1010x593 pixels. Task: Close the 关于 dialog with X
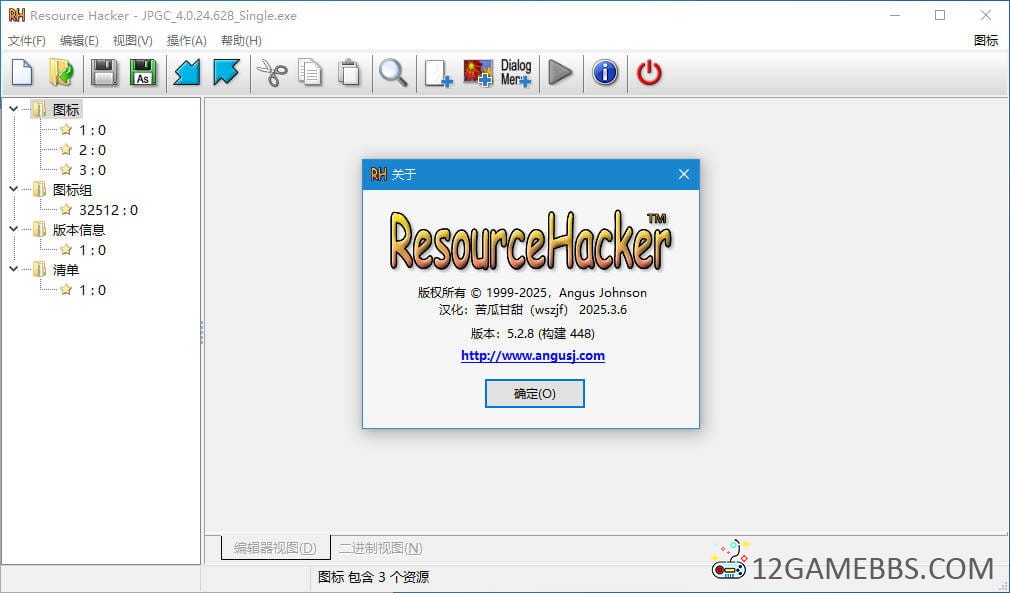pyautogui.click(x=684, y=174)
